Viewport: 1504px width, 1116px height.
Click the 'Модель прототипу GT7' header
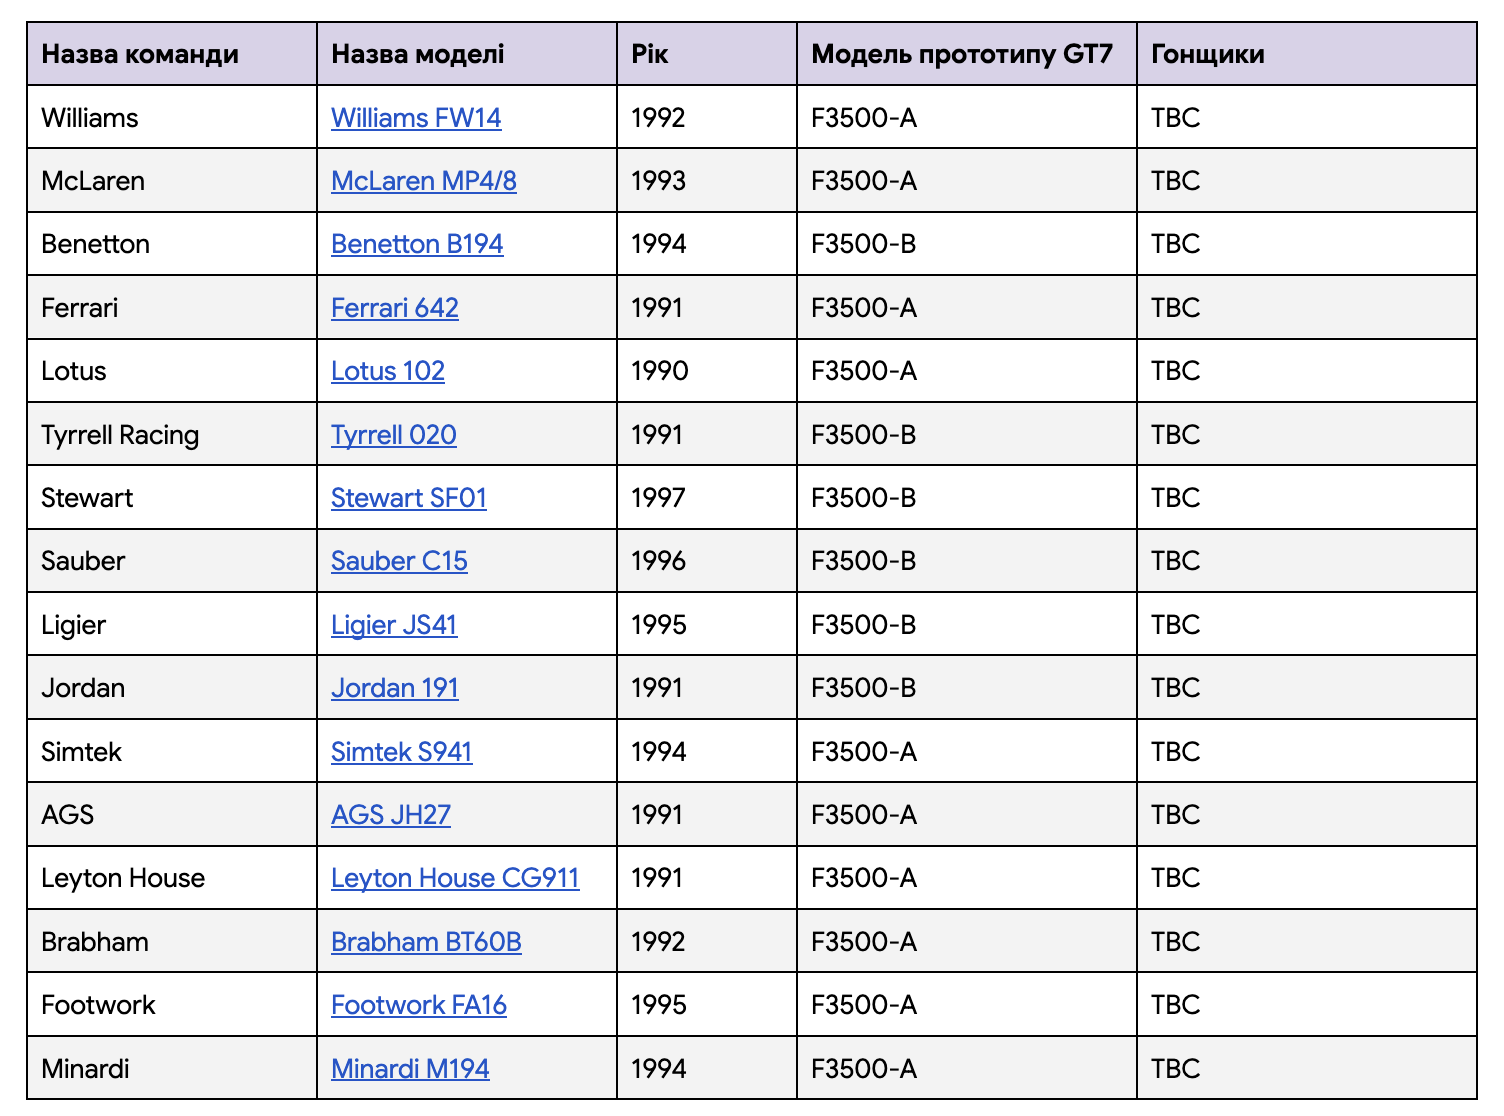click(x=967, y=54)
